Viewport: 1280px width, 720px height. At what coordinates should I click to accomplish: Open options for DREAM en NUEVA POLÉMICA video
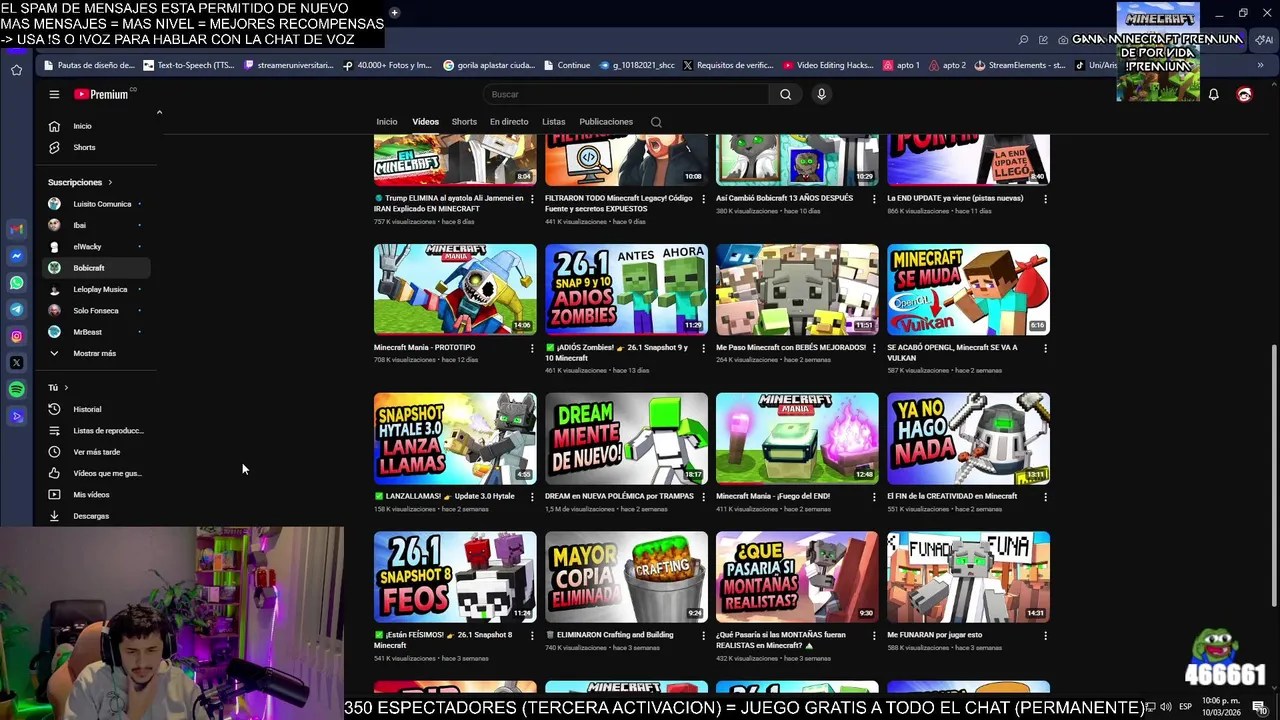click(x=703, y=497)
